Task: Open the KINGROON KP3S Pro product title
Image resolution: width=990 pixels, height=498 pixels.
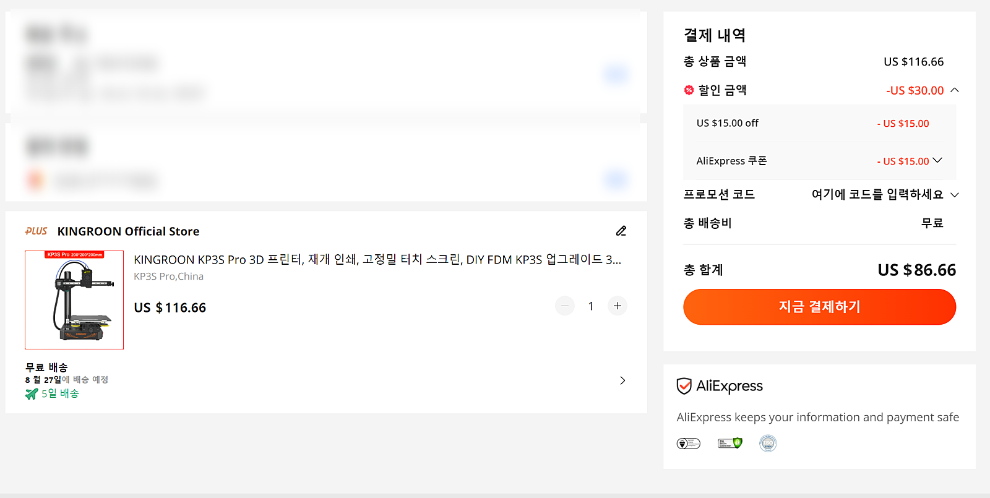Action: pyautogui.click(x=377, y=260)
